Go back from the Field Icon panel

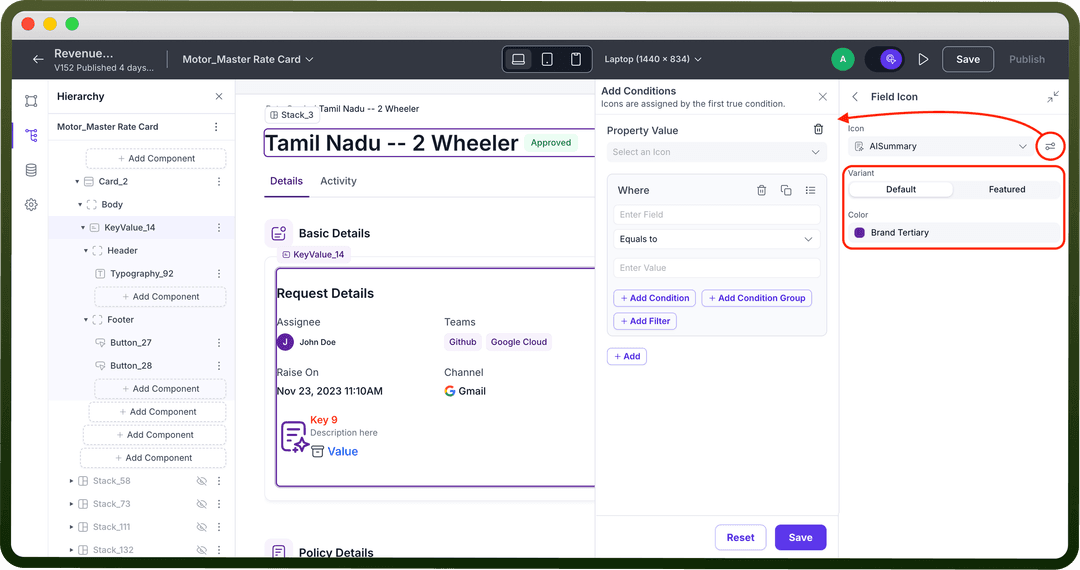click(855, 96)
